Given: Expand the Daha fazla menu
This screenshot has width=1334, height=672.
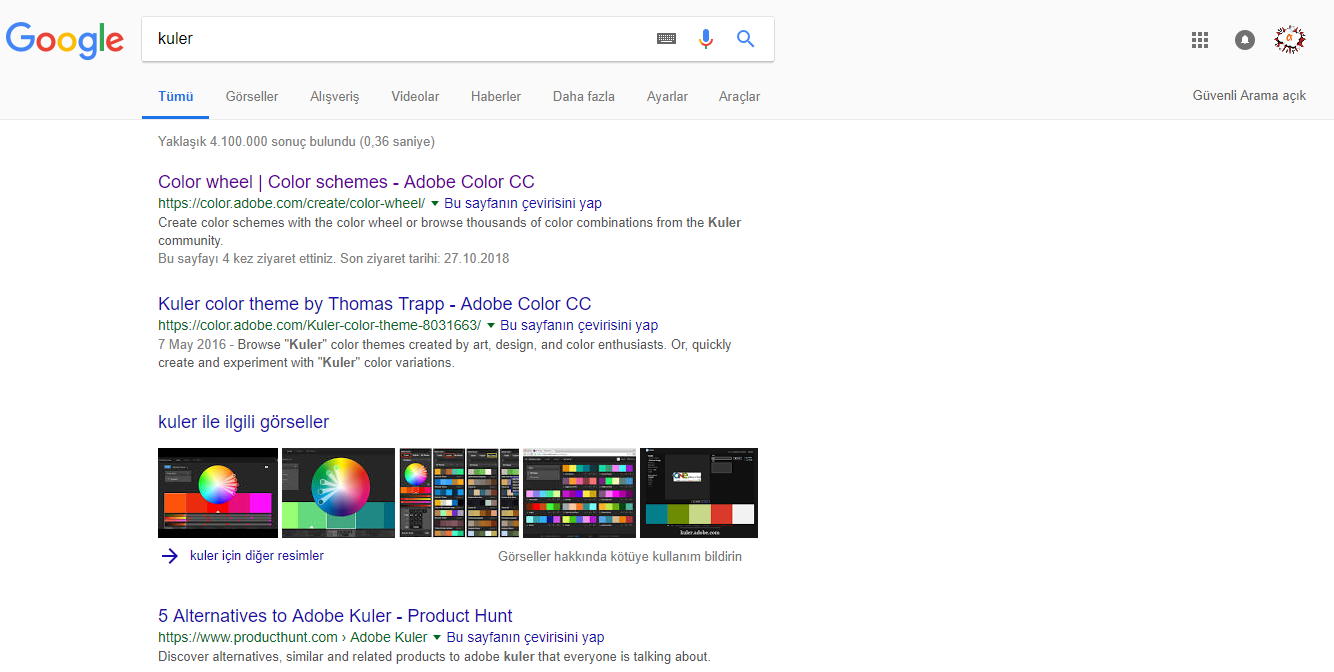Looking at the screenshot, I should (x=584, y=97).
